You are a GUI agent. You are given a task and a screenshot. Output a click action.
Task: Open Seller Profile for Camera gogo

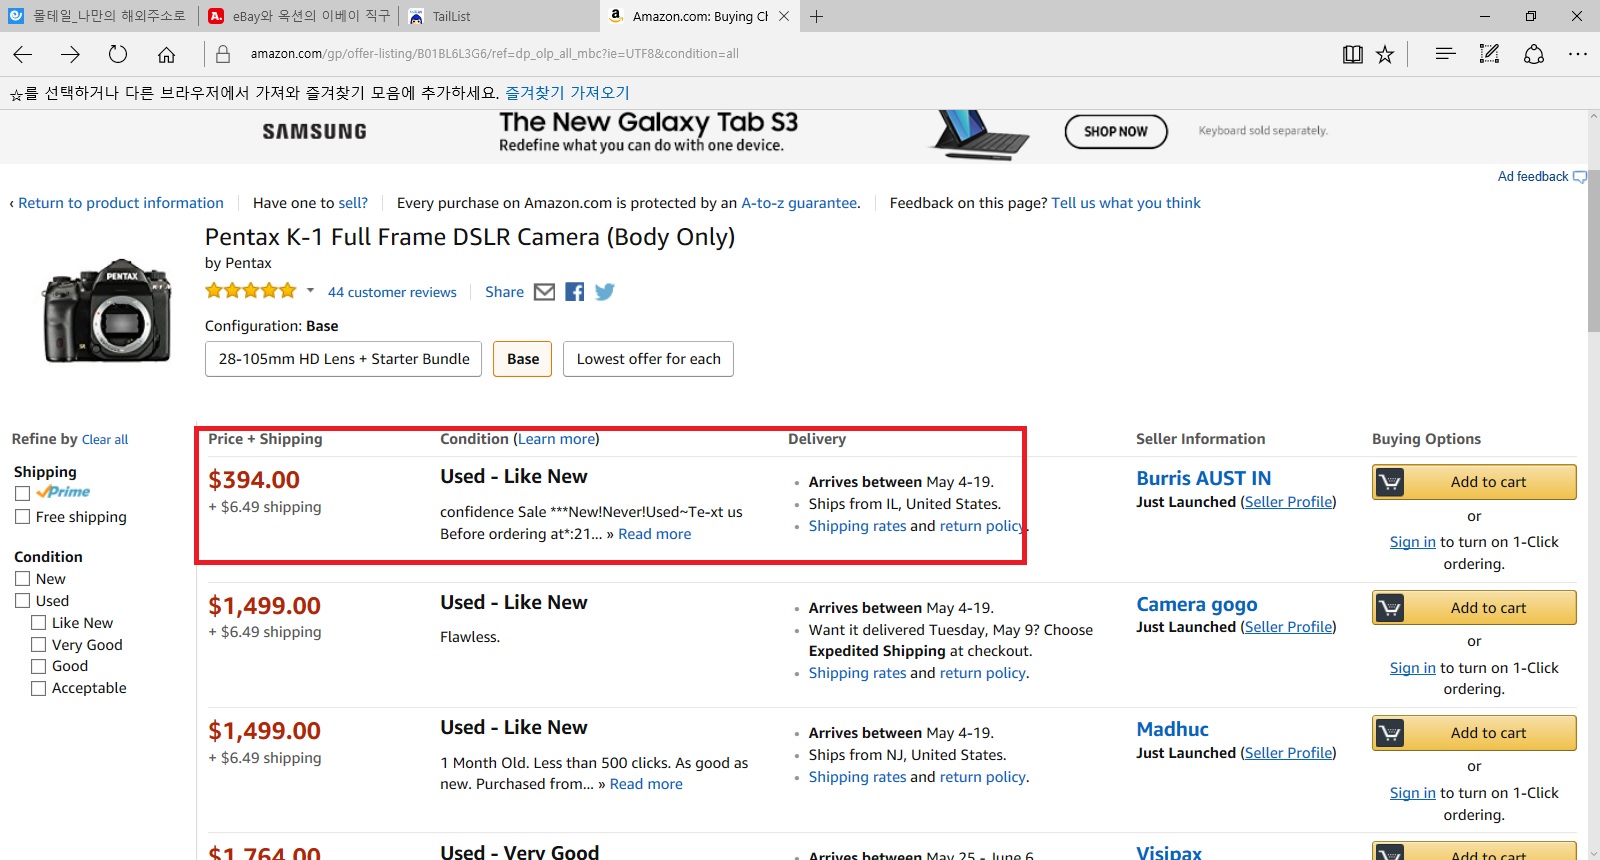(1288, 627)
